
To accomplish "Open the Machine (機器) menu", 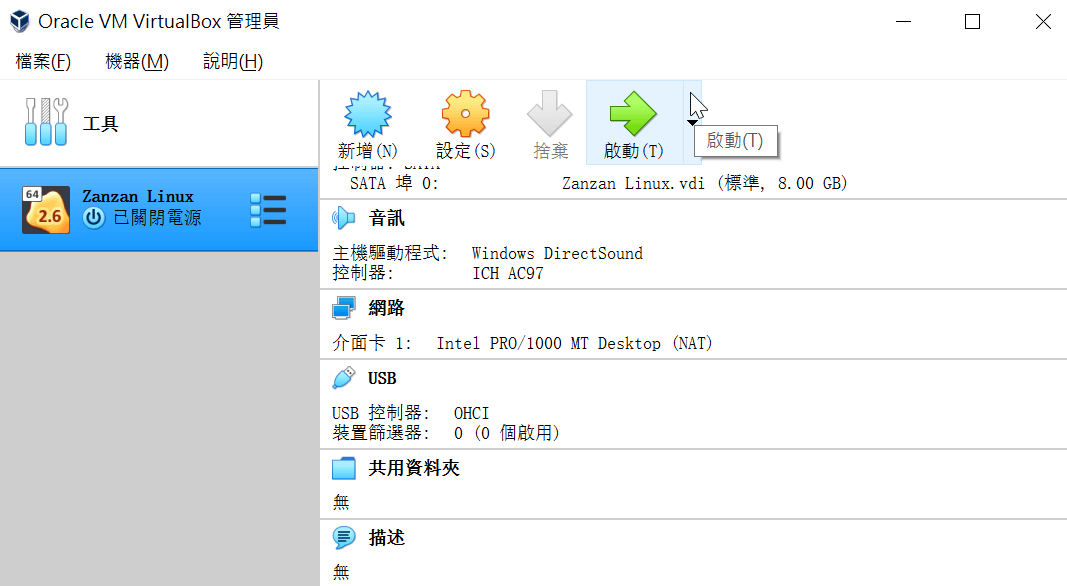I will (137, 61).
